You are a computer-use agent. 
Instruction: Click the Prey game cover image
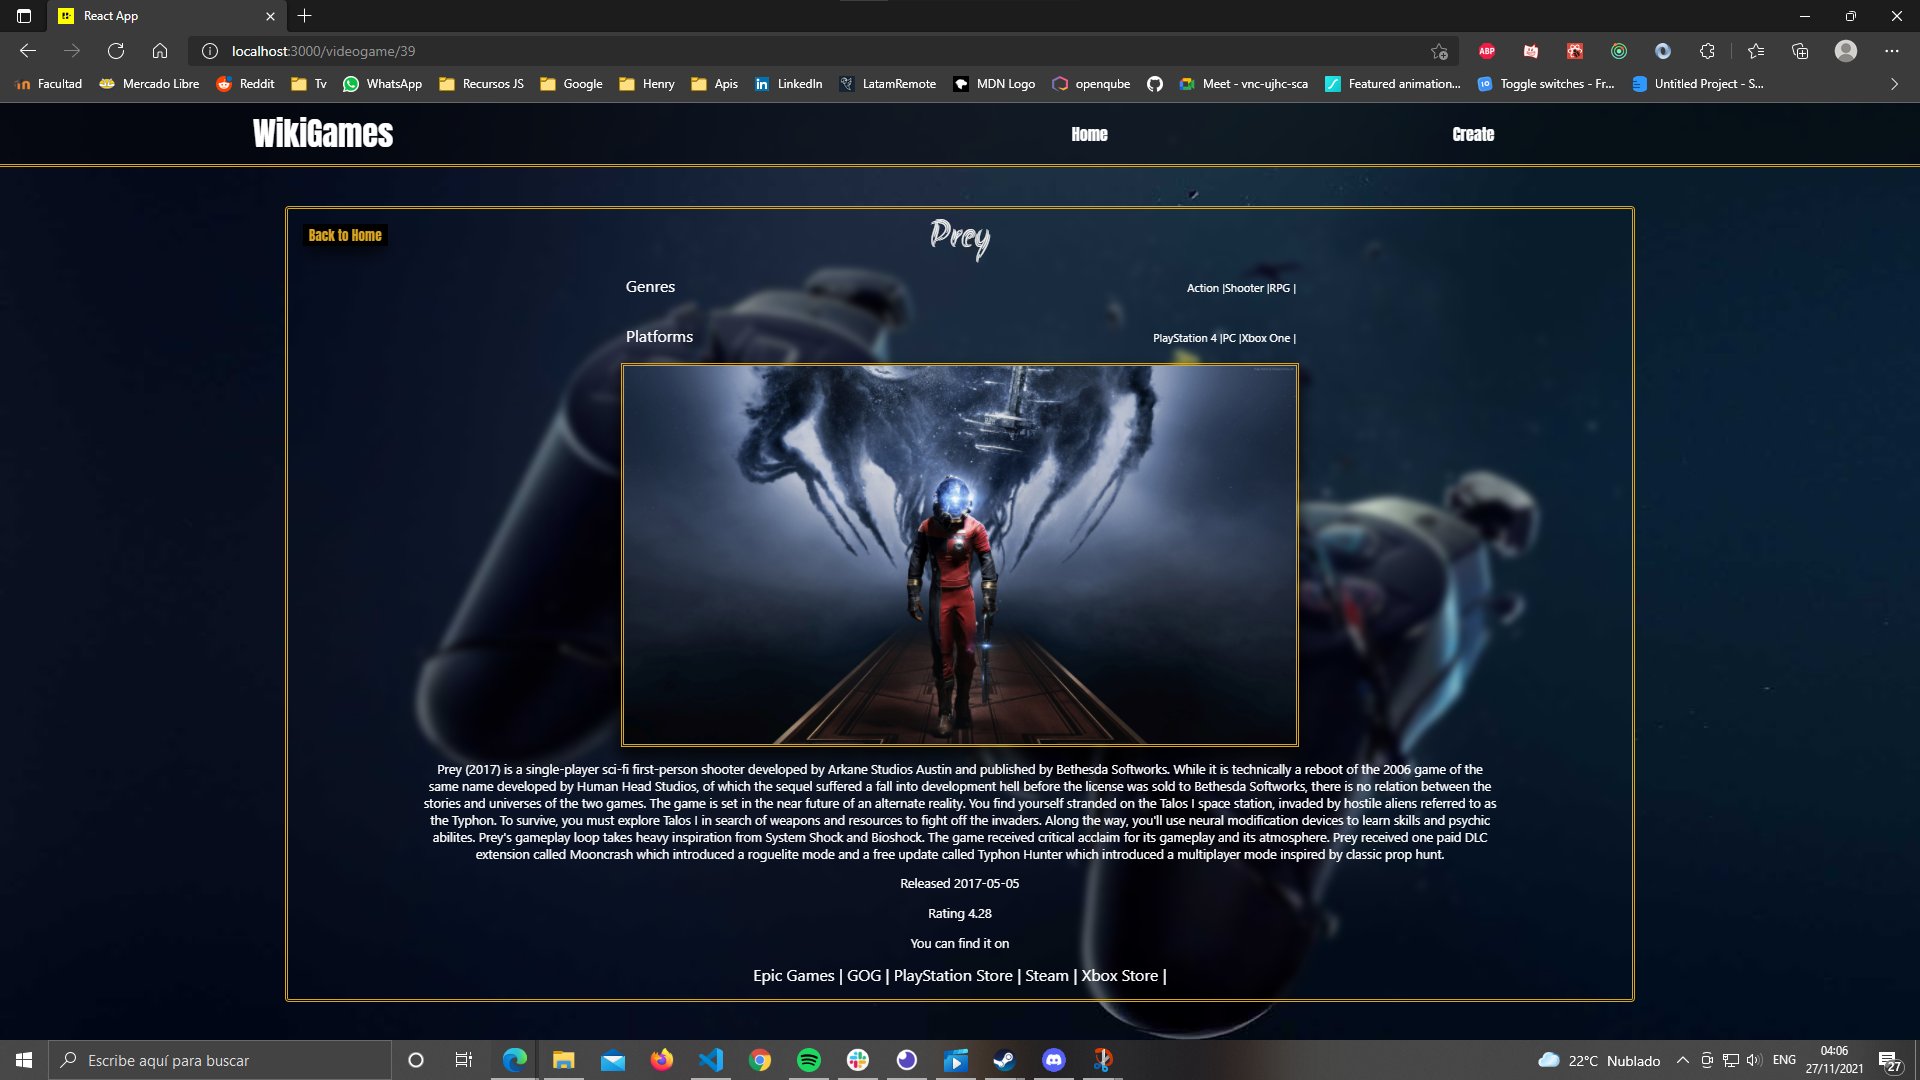coord(960,555)
